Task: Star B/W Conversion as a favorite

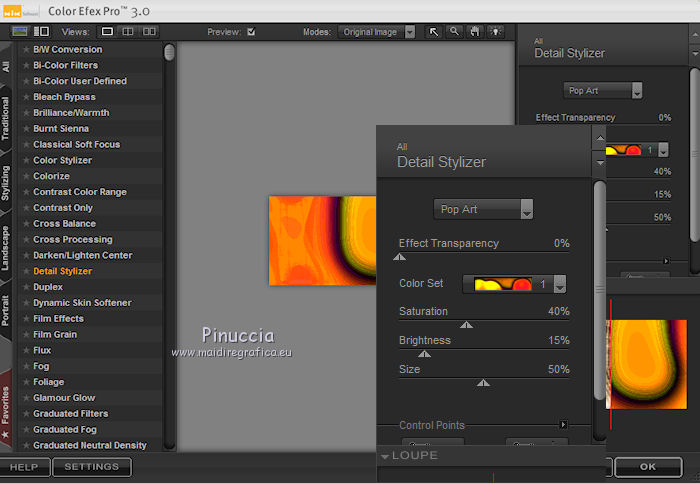Action: click(26, 50)
